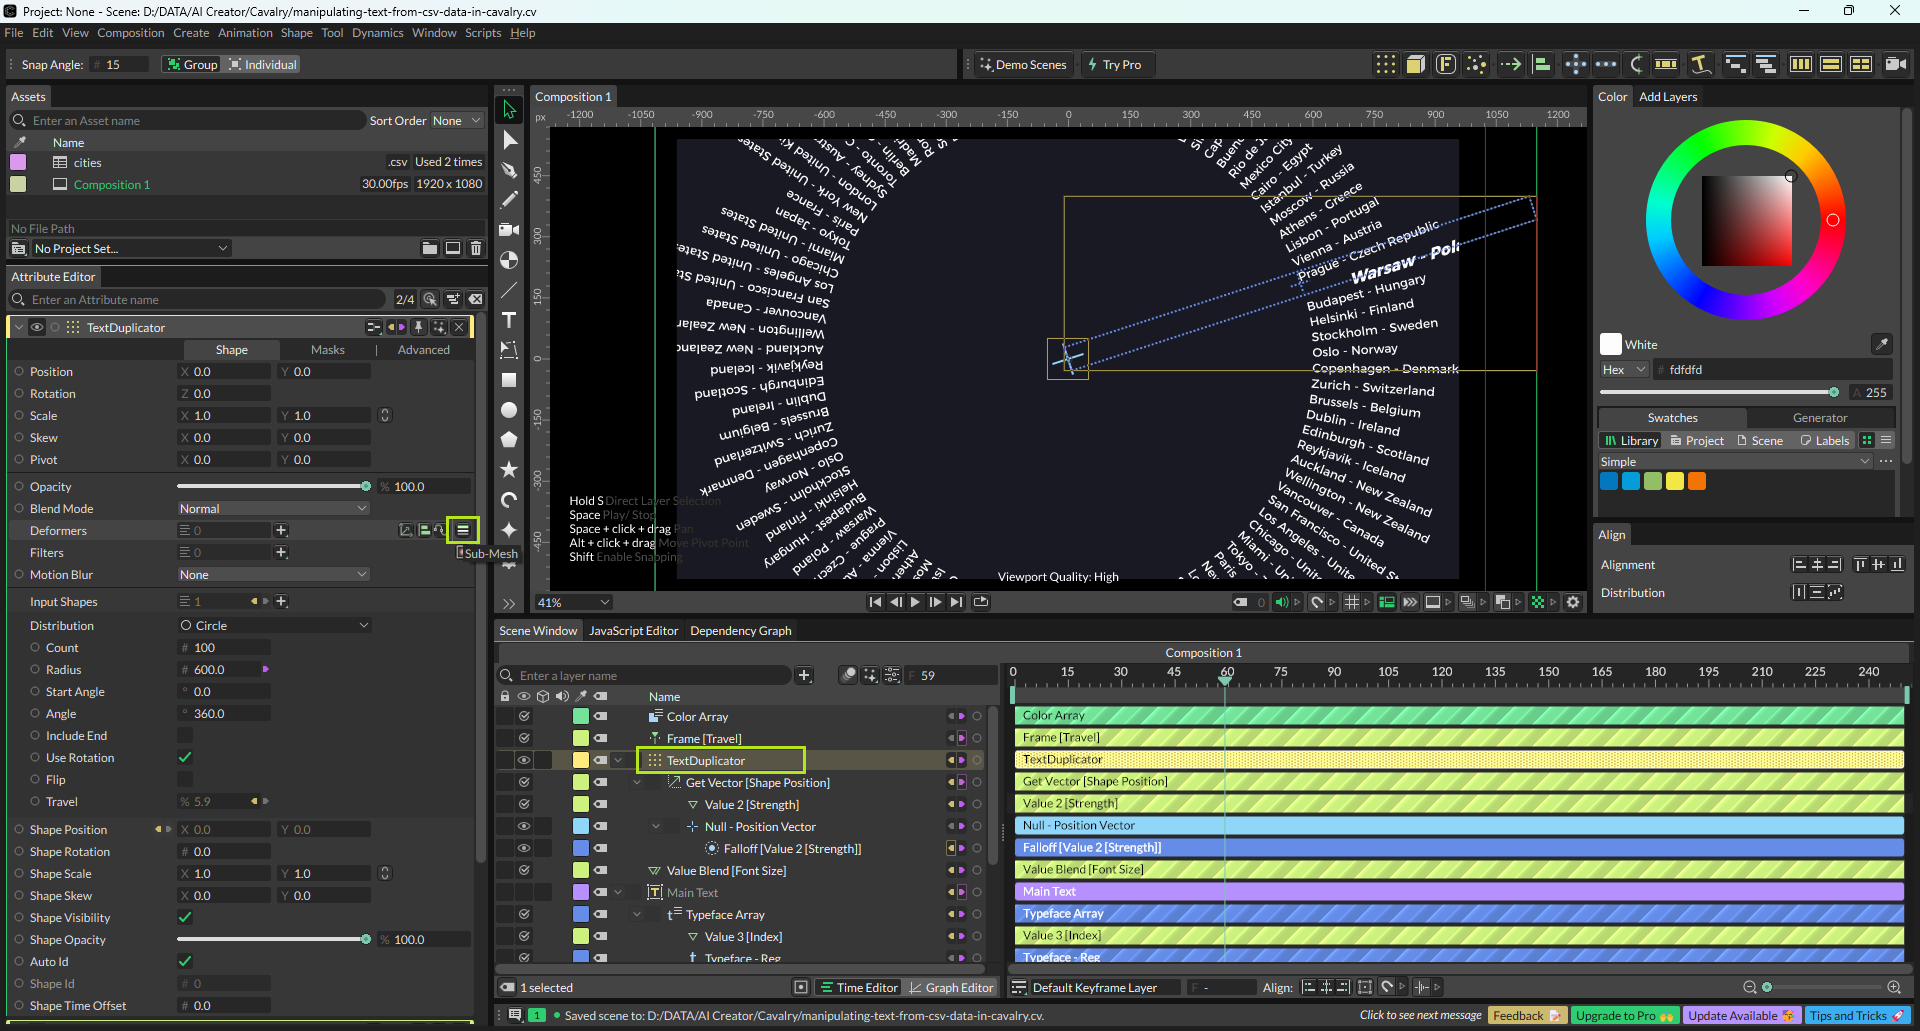Enable the Include End checkbox
This screenshot has width=1920, height=1031.
pos(185,735)
